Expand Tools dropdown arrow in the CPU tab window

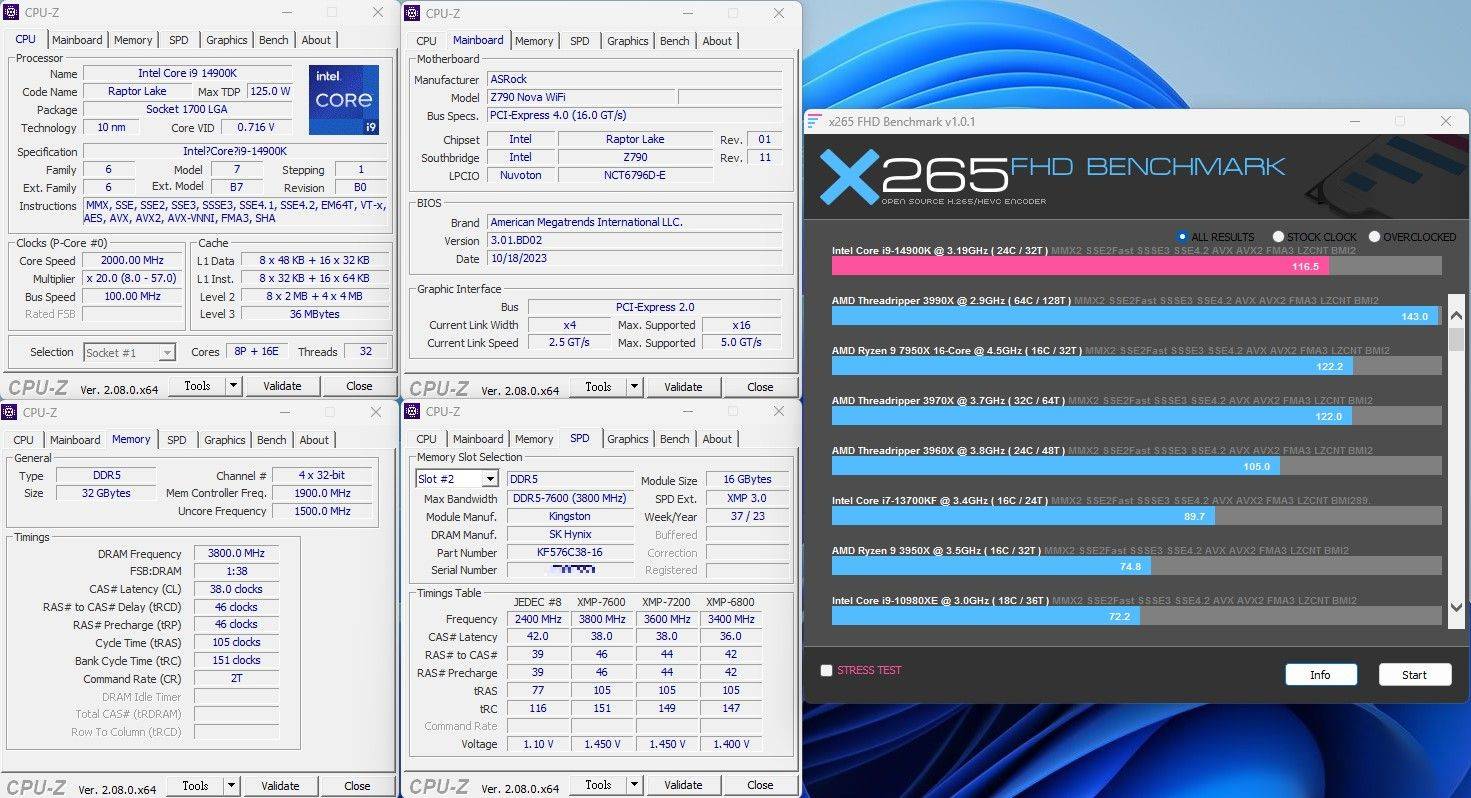pos(233,386)
